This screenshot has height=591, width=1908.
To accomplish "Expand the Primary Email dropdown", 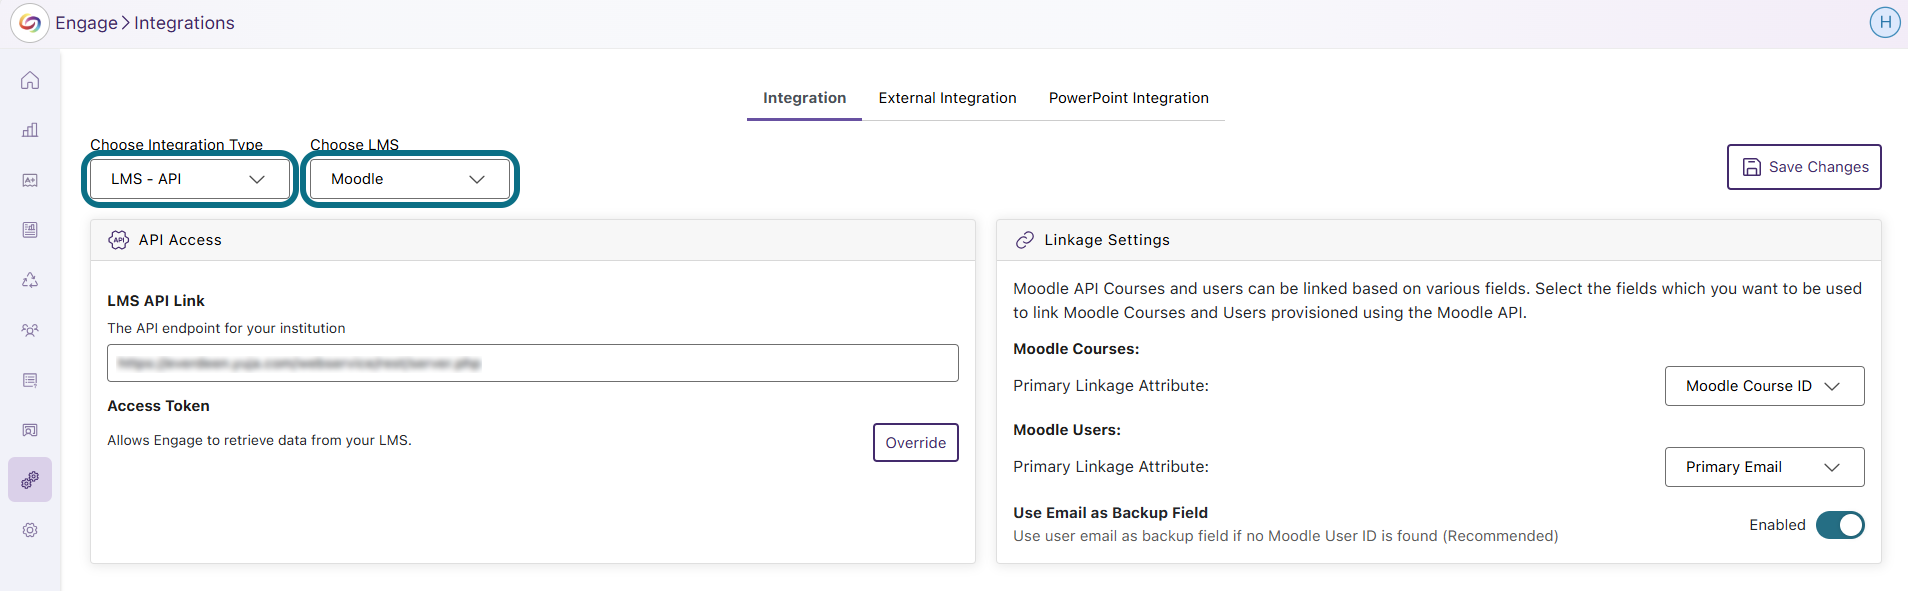I will pos(1764,467).
